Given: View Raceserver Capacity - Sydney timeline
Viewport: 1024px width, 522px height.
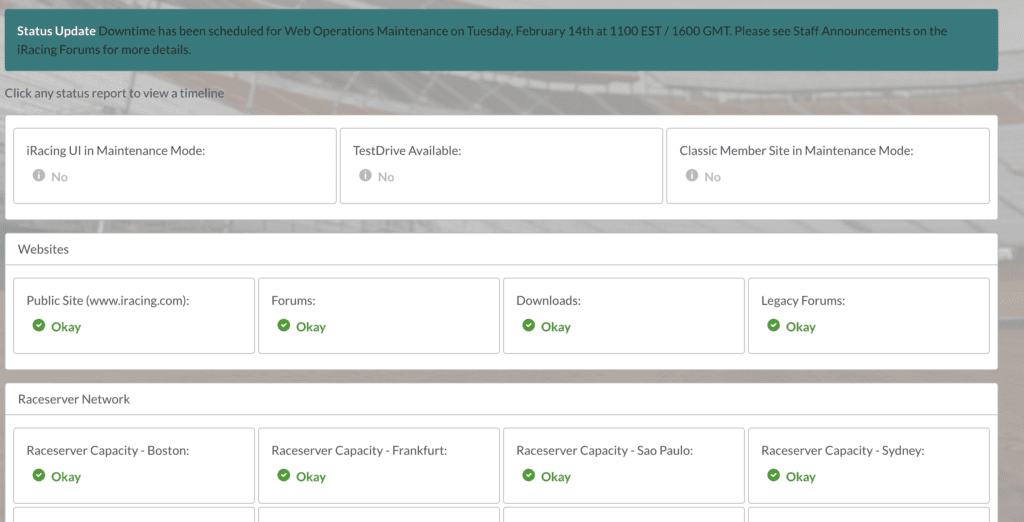Looking at the screenshot, I should click(x=869, y=466).
